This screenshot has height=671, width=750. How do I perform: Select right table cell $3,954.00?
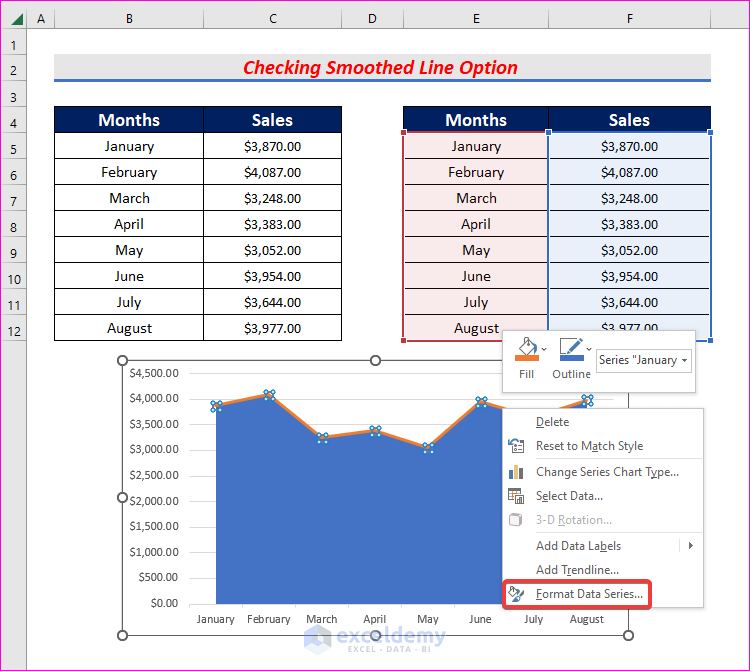629,276
